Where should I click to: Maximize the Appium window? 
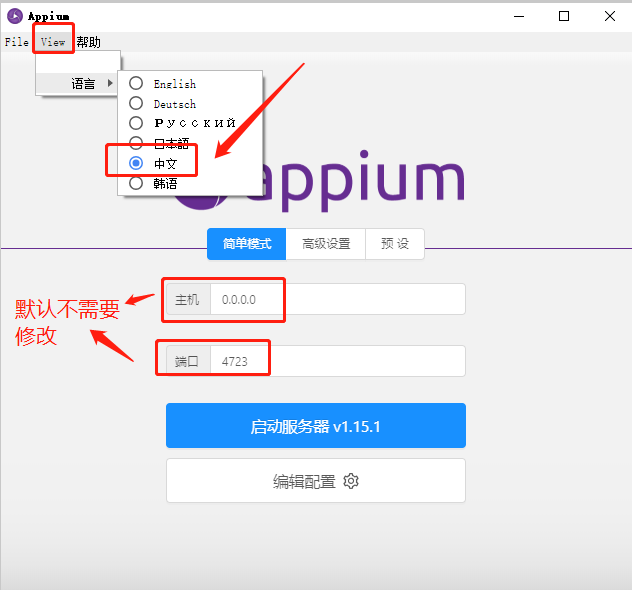564,16
